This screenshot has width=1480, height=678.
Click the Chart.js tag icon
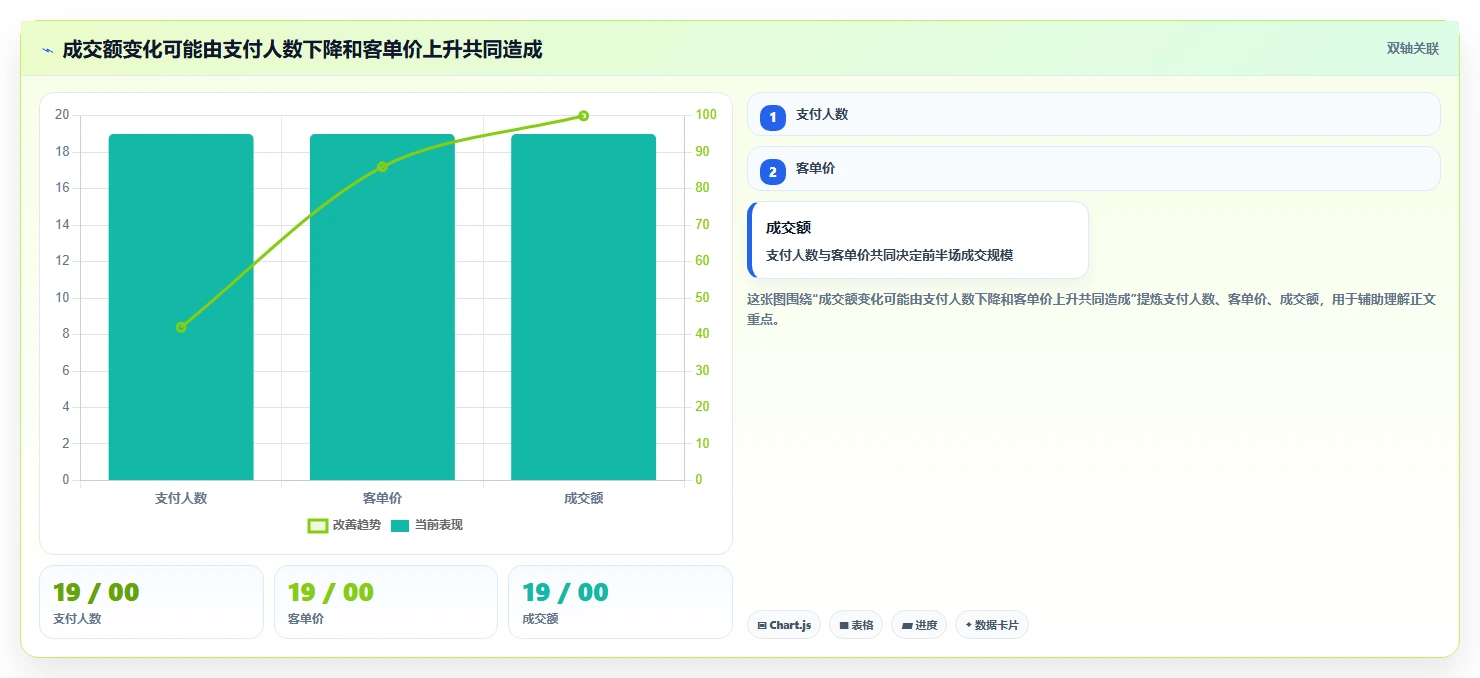(762, 625)
